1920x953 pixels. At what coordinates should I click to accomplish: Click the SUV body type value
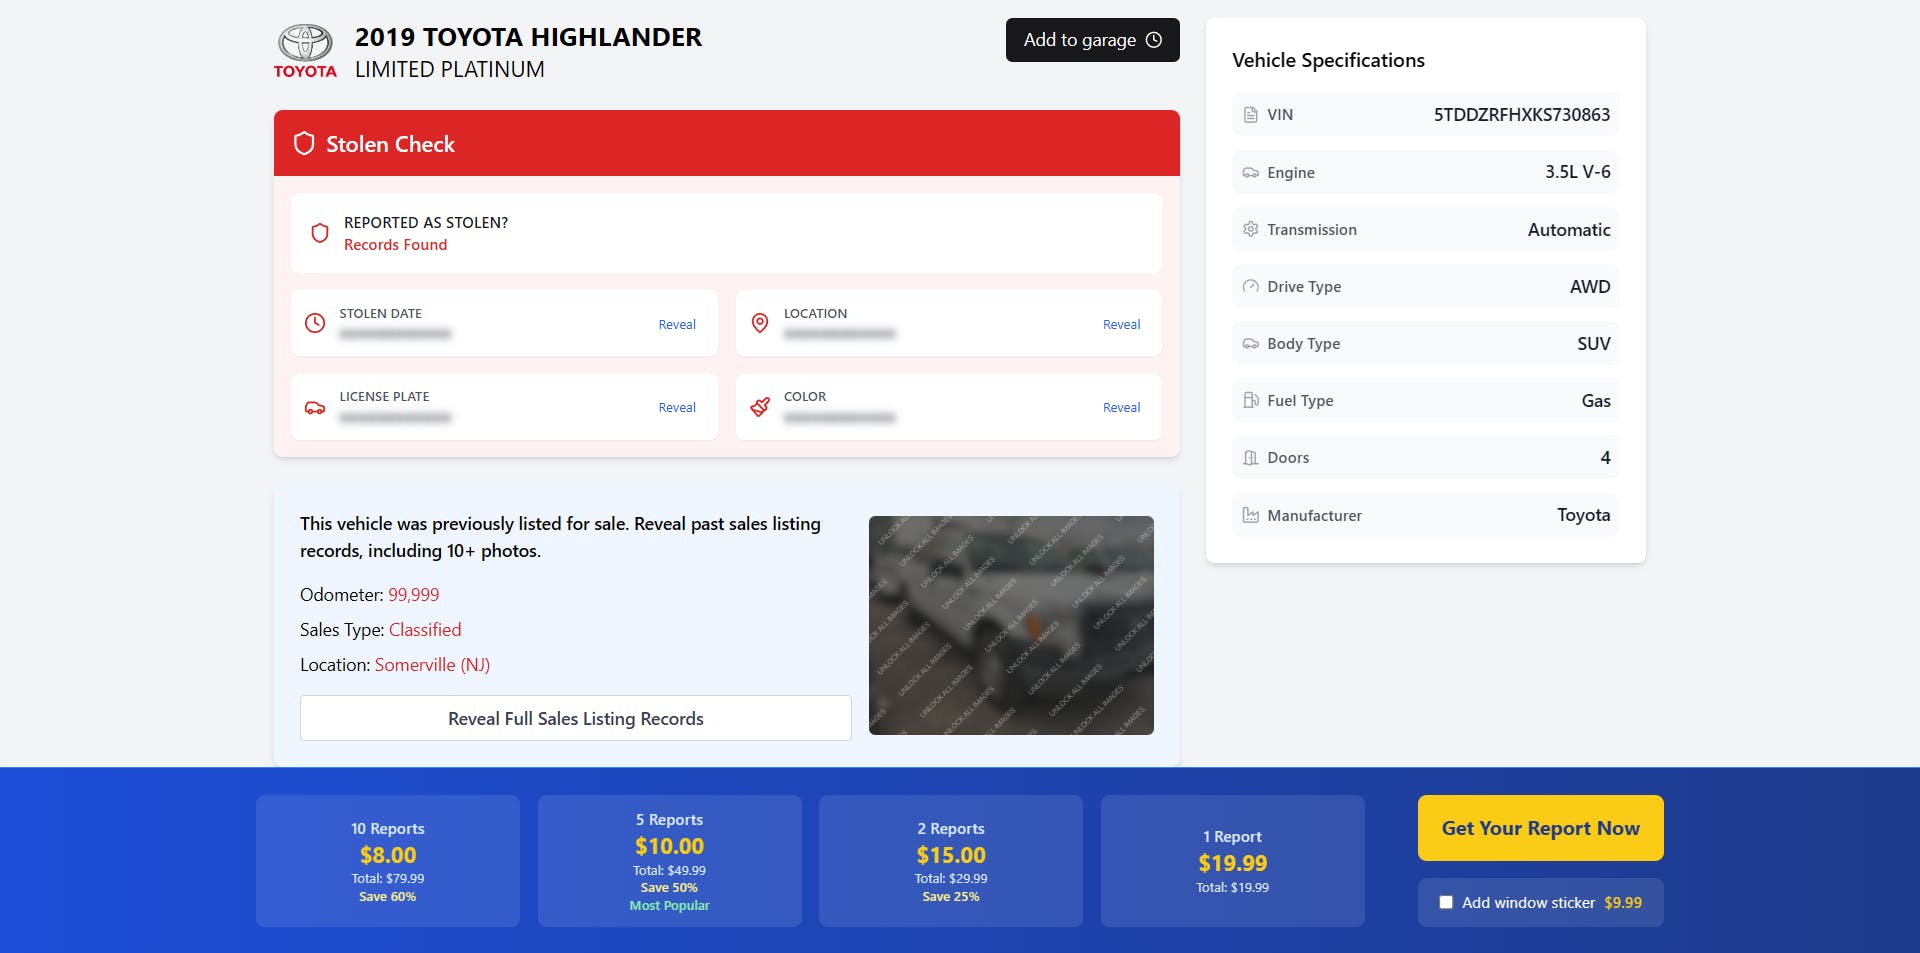tap(1594, 343)
